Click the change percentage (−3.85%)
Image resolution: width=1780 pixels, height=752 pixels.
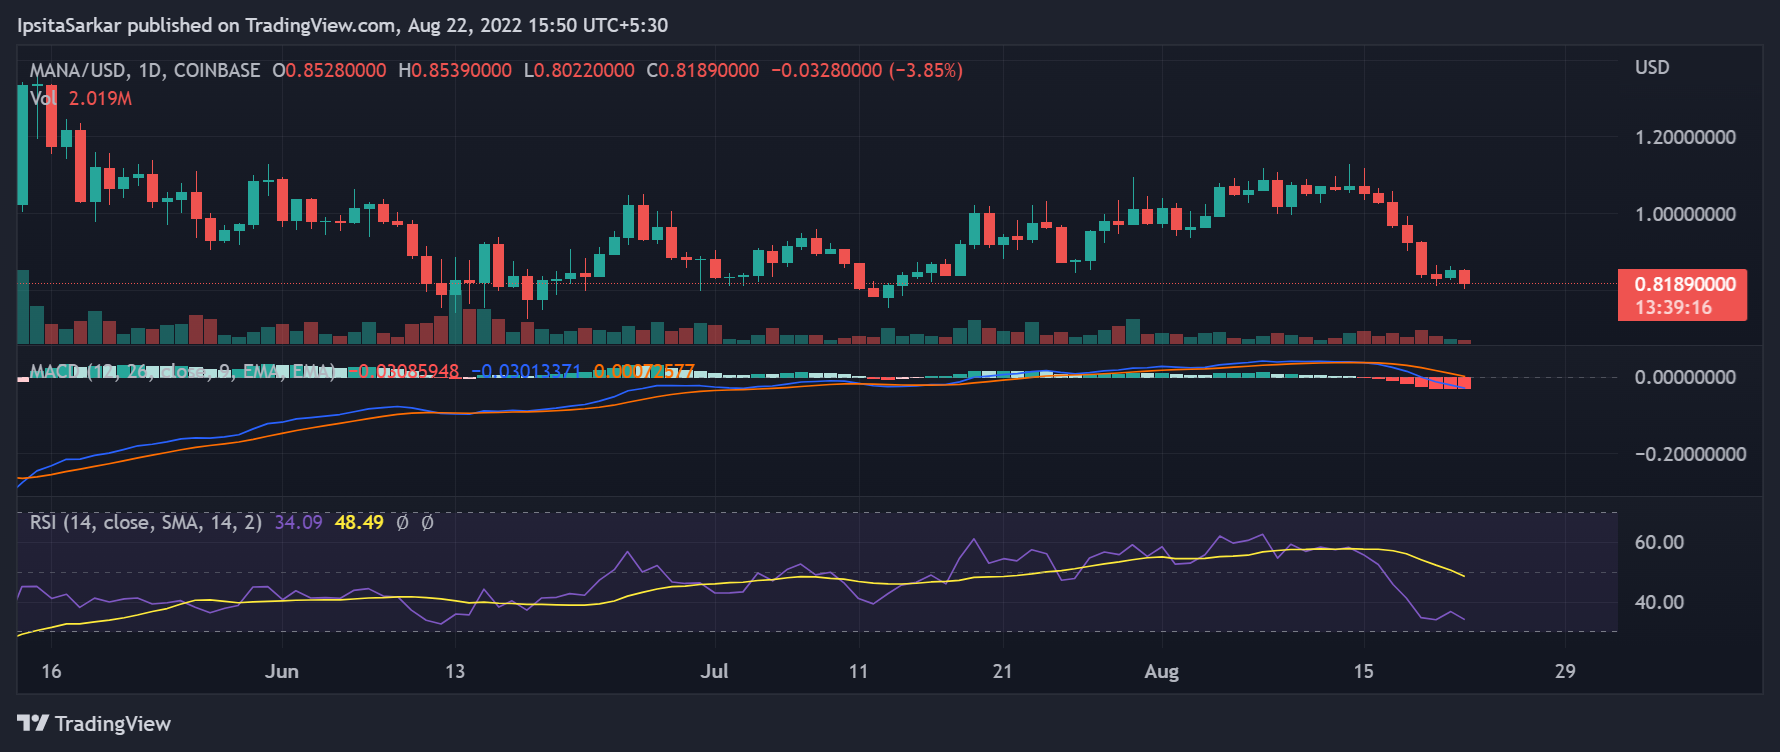point(926,70)
